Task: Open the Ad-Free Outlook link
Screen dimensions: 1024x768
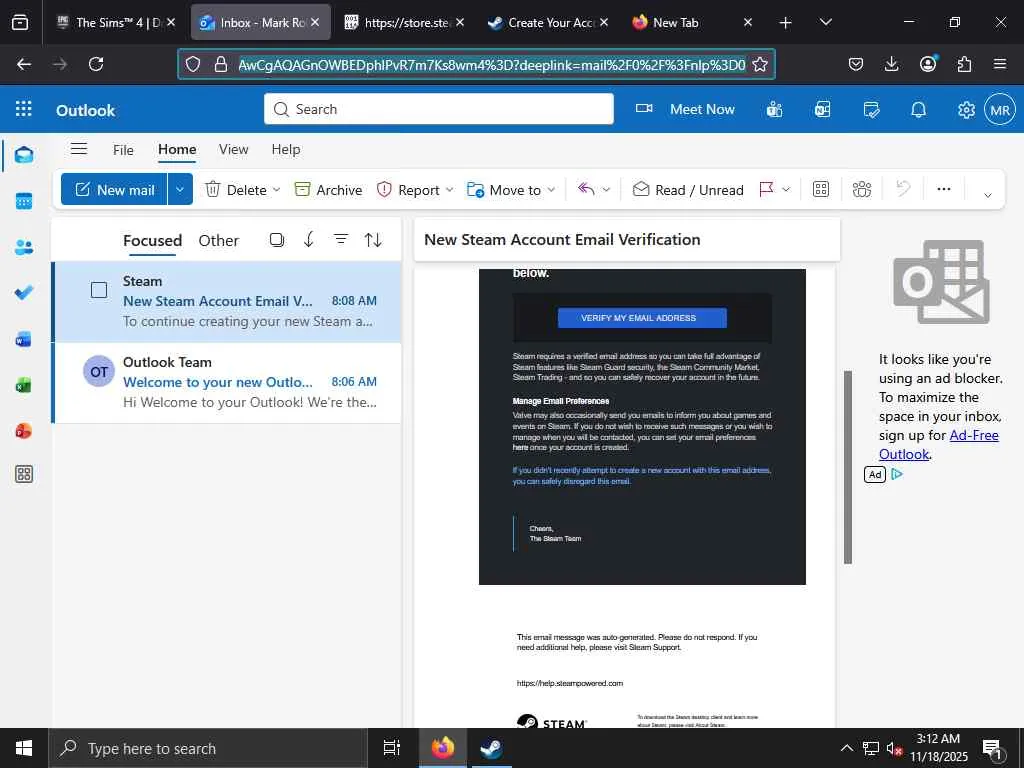Action: [938, 445]
